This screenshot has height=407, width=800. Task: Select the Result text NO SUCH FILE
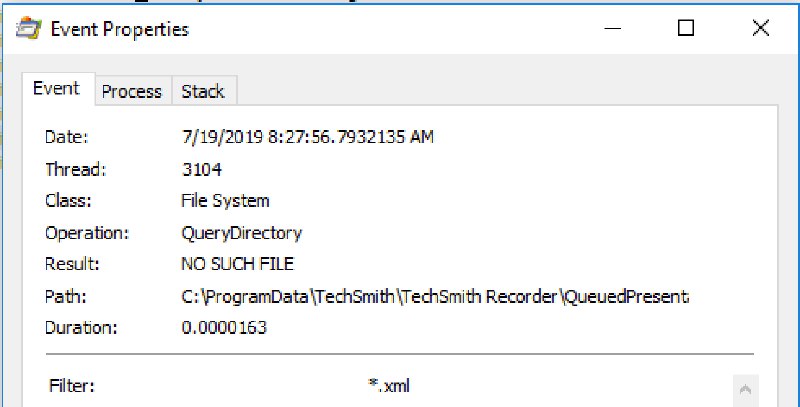click(x=237, y=264)
